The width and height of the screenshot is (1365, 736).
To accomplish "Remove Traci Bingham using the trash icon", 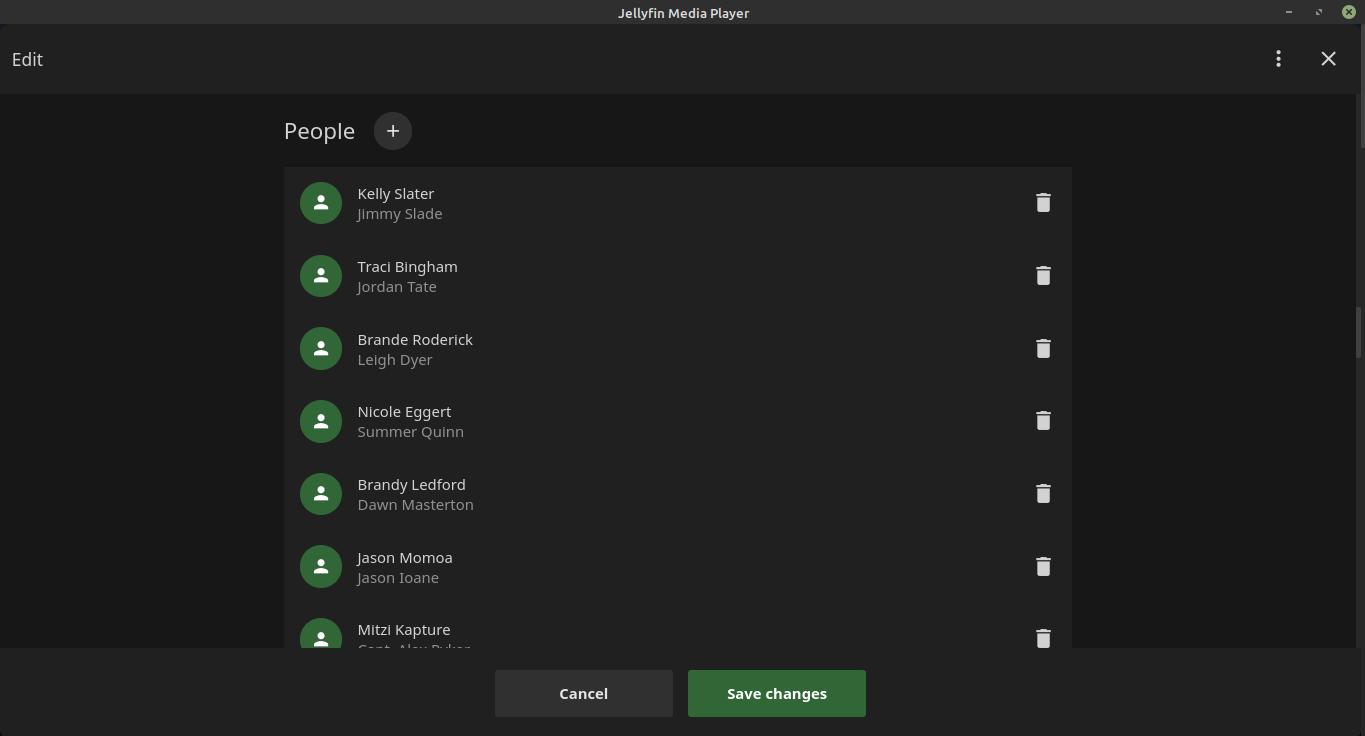I will 1043,276.
